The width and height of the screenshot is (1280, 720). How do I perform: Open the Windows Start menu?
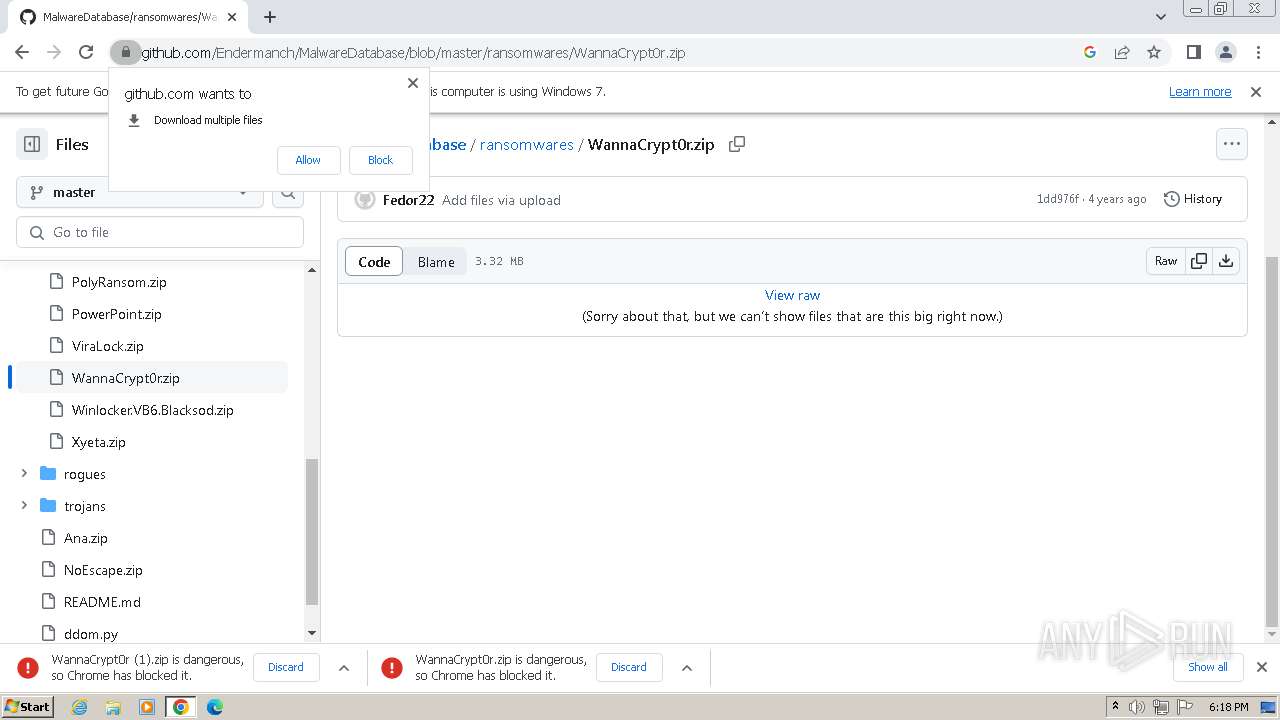click(x=28, y=706)
